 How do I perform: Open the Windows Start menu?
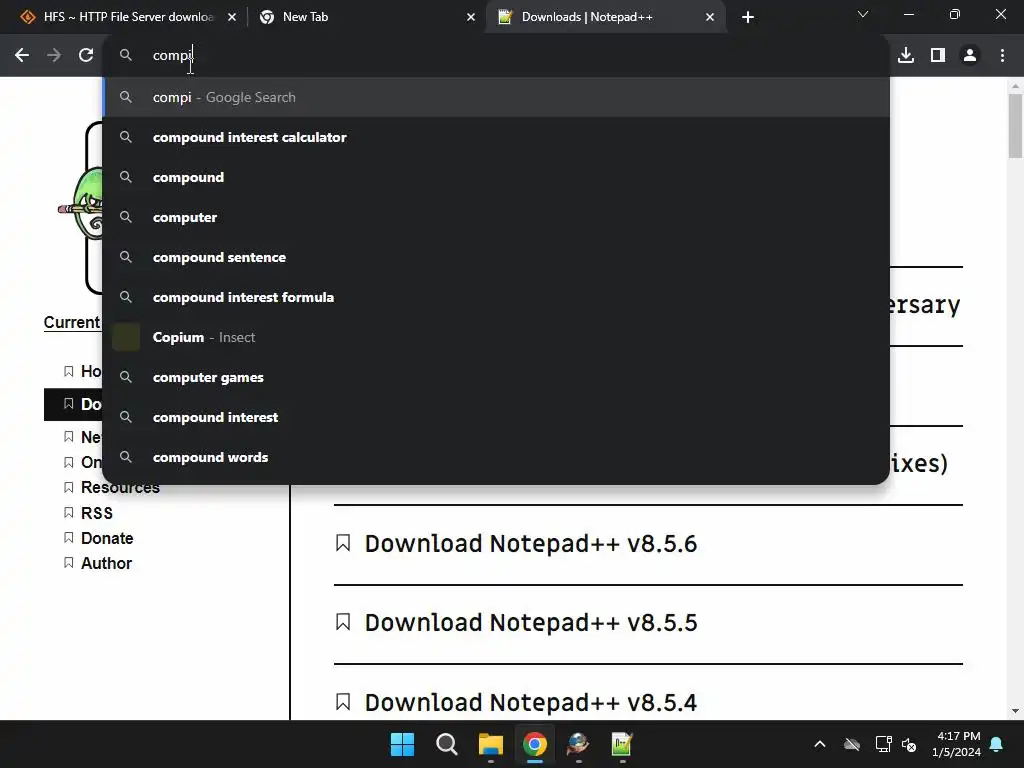402,744
